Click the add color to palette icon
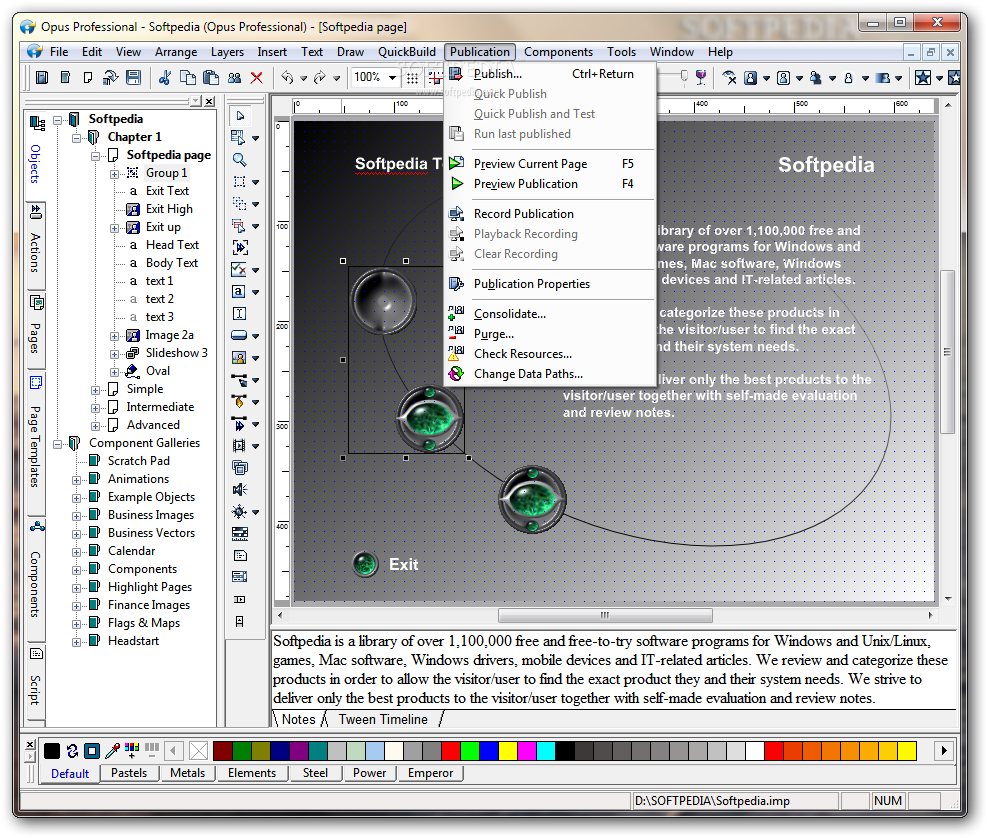 click(132, 750)
